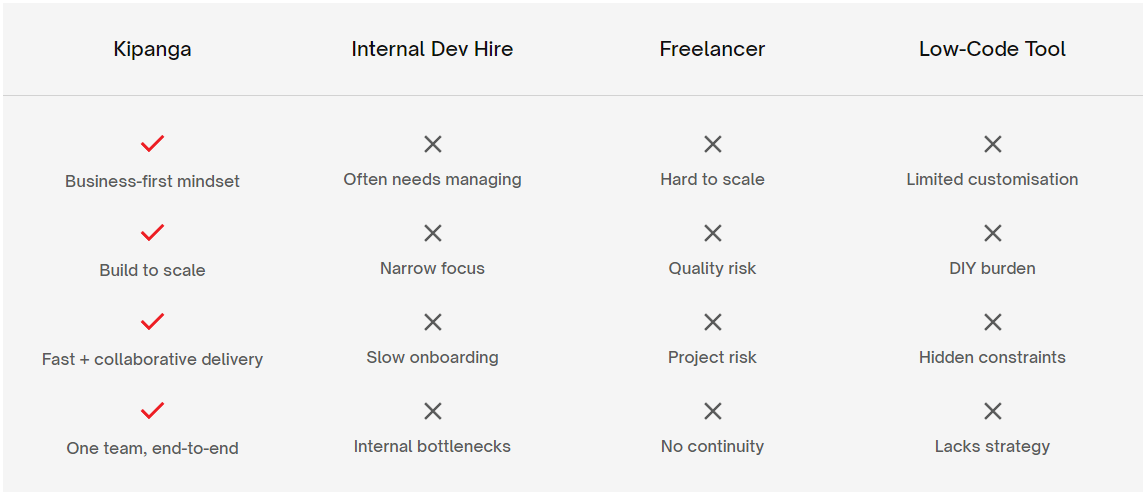Click the Freelancer column heading
The image size is (1144, 495).
[712, 49]
